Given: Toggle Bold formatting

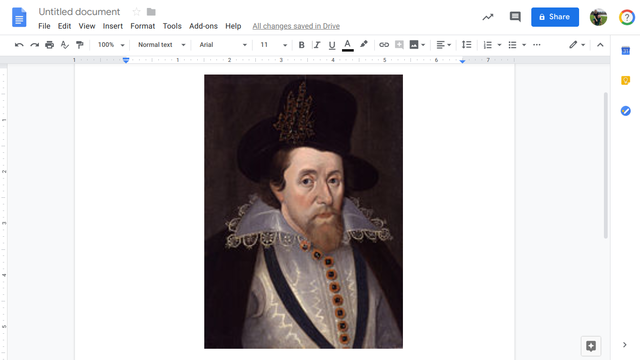Looking at the screenshot, I should 301,45.
